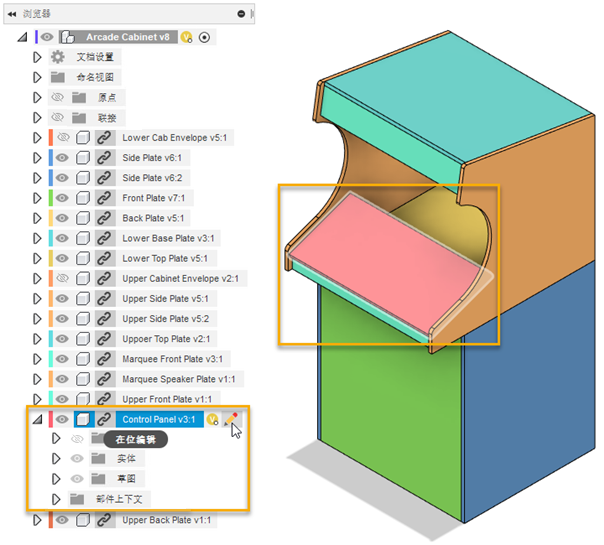Click link icon of Uppoer Top Plate v2:1
604x545 pixels.
click(104, 339)
